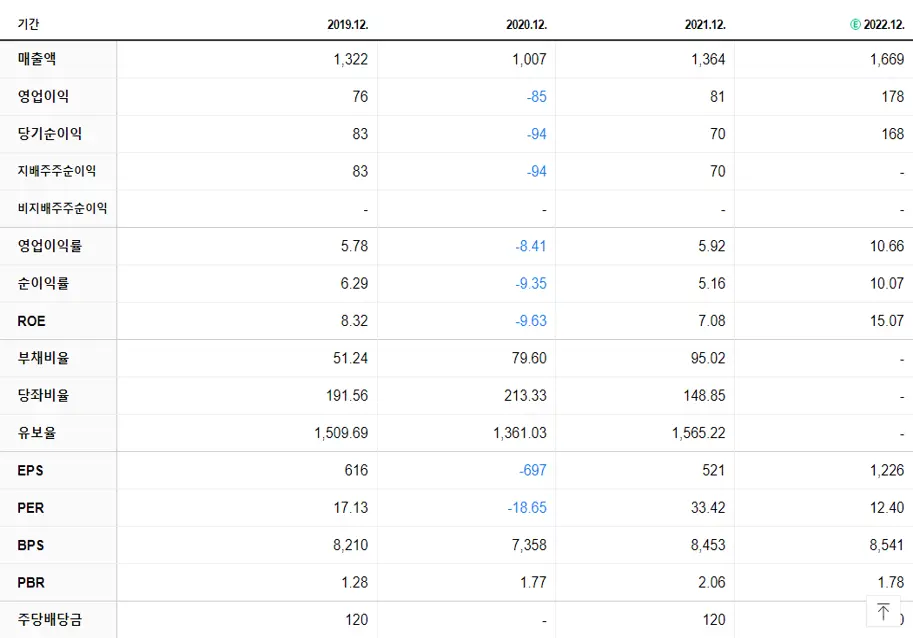Click the 당기순이익 row label
Screen dimensions: 913x638
pos(49,133)
